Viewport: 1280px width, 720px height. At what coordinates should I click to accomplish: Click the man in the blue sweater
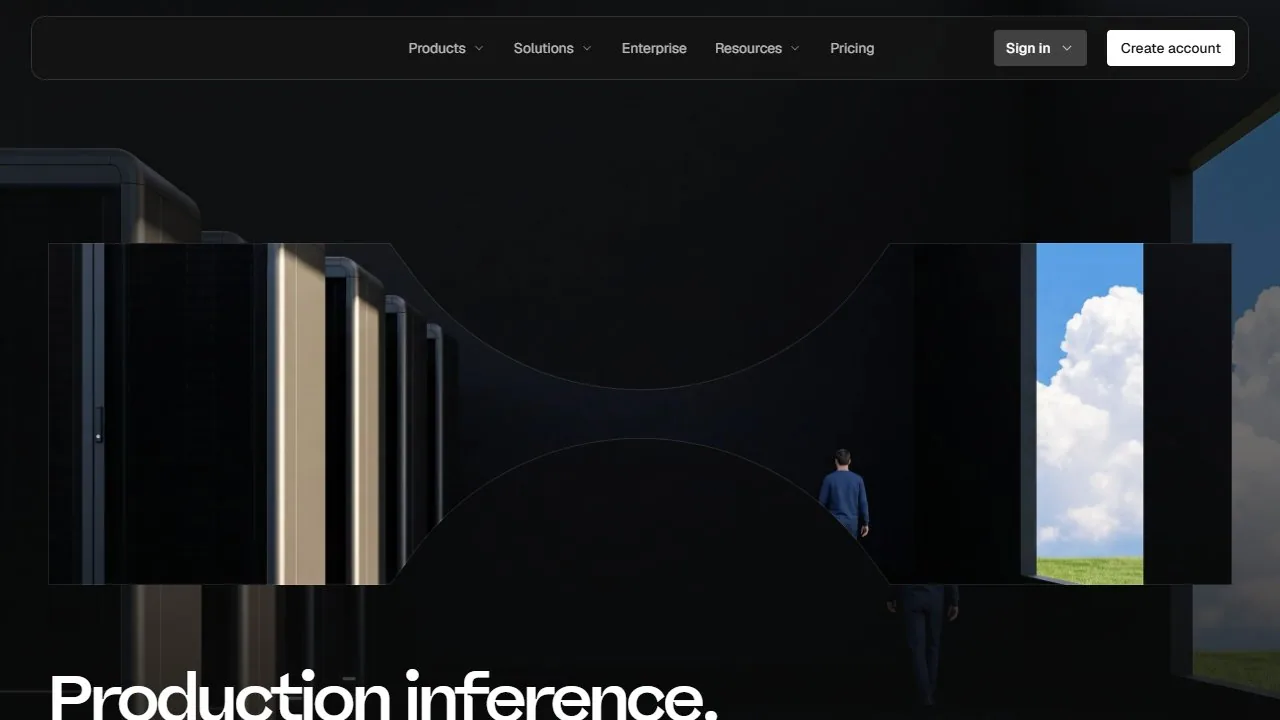pyautogui.click(x=844, y=493)
